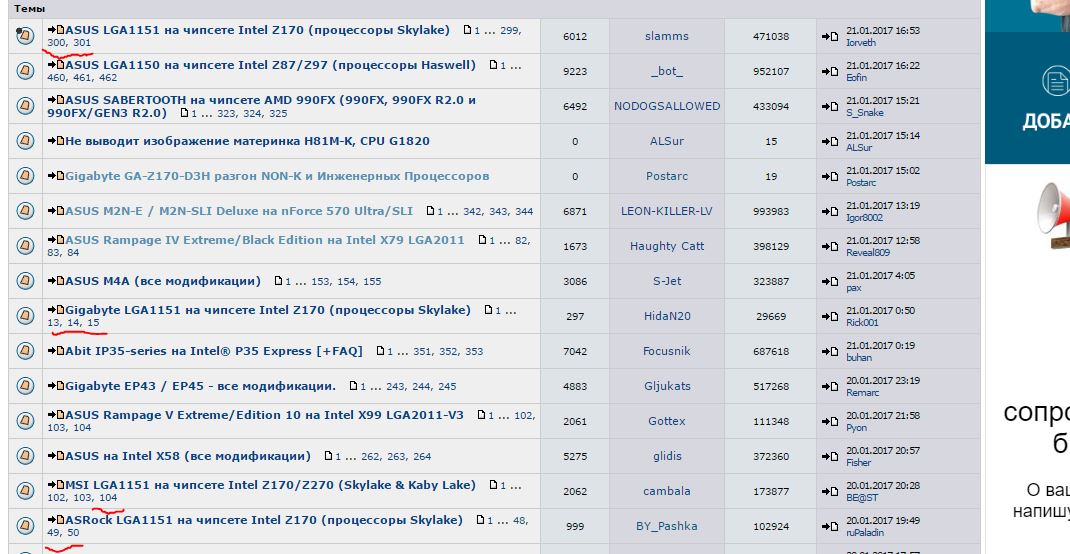The width and height of the screenshot is (1070, 554).
Task: Click topic status icon for ASUS на Intel X58 row
Action: click(25, 456)
